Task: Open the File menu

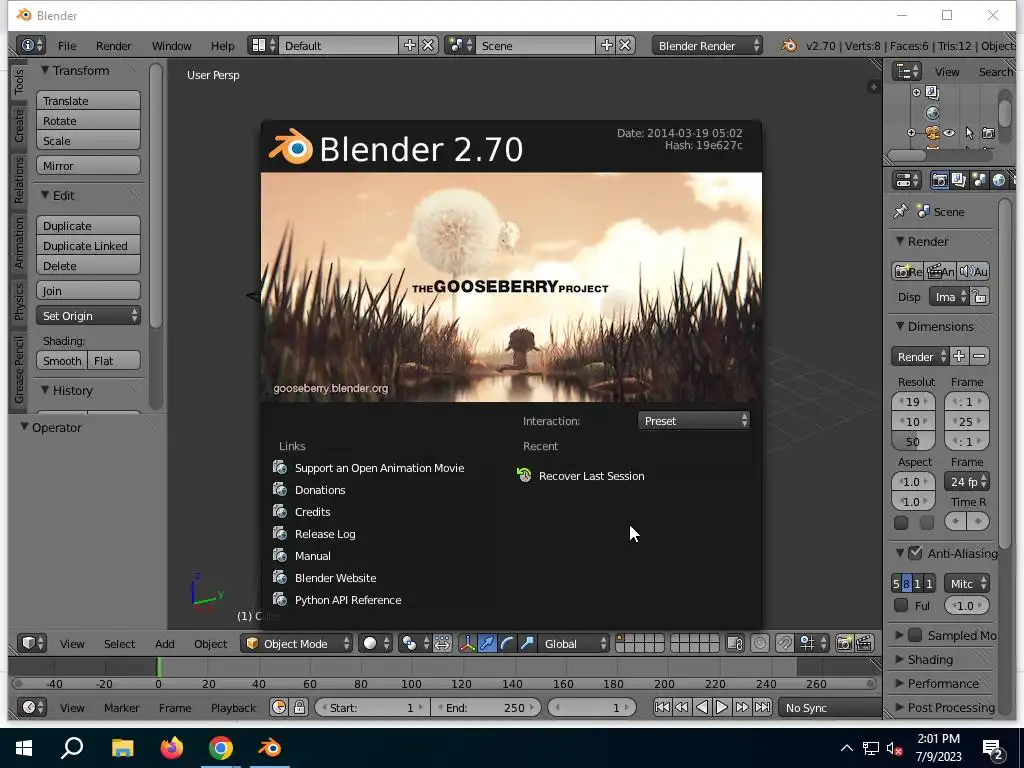Action: point(67,46)
